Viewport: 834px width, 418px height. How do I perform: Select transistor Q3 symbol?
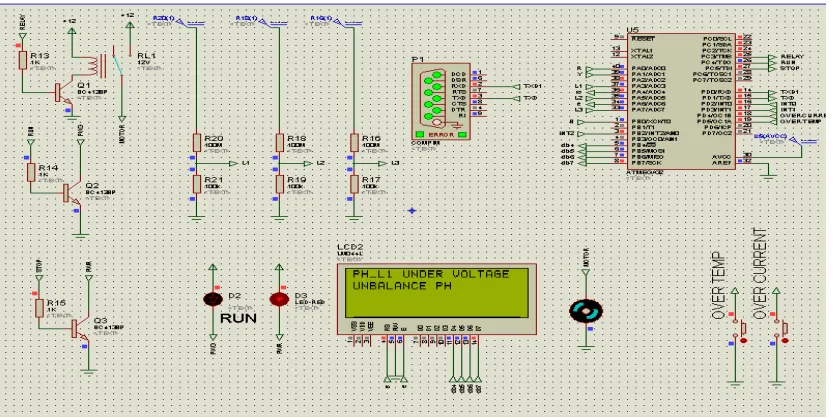click(80, 329)
